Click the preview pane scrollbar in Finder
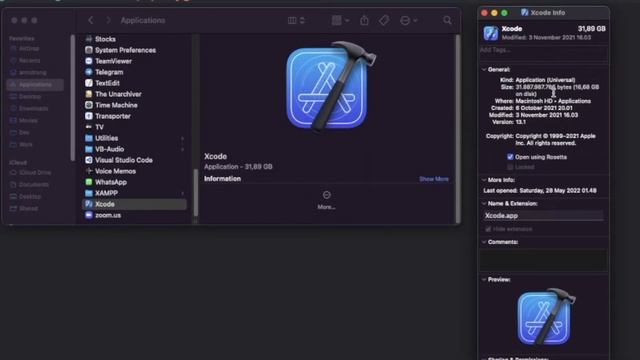 coord(458,129)
